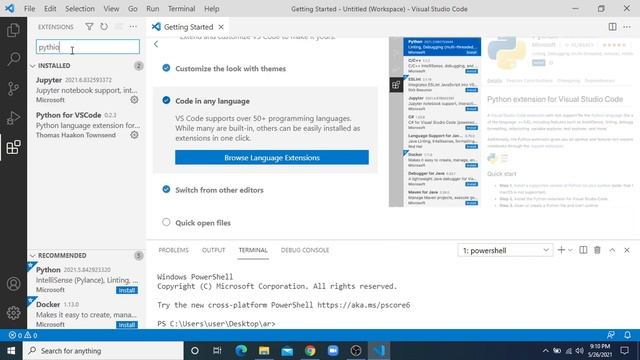Install the Docker extension

coord(127,325)
